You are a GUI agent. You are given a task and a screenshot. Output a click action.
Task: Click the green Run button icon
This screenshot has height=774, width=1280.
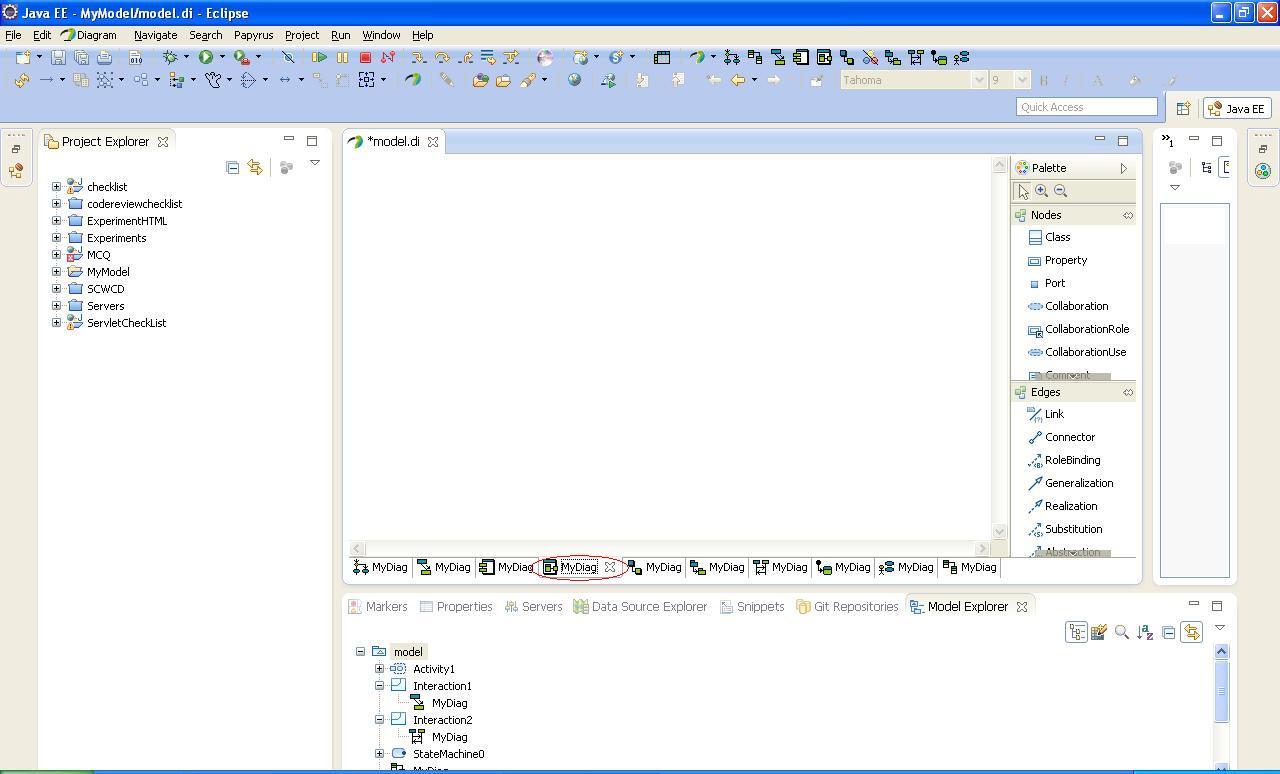206,58
